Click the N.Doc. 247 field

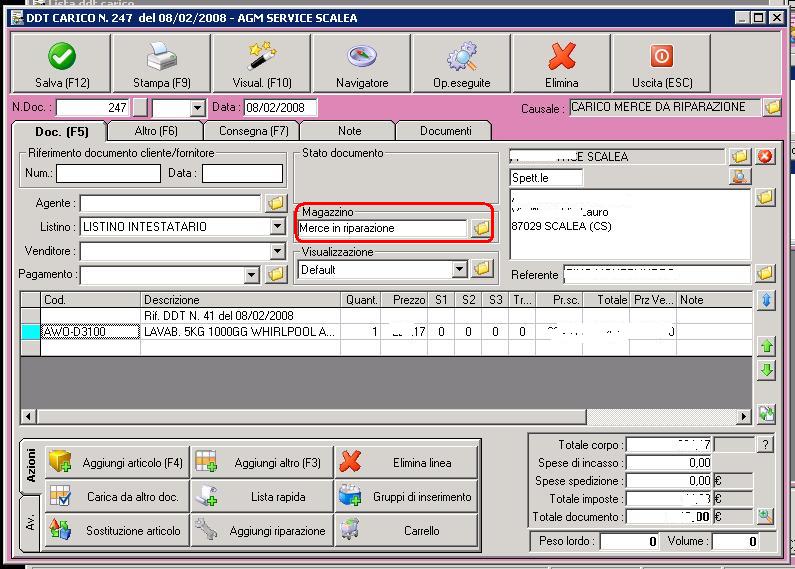[x=92, y=108]
